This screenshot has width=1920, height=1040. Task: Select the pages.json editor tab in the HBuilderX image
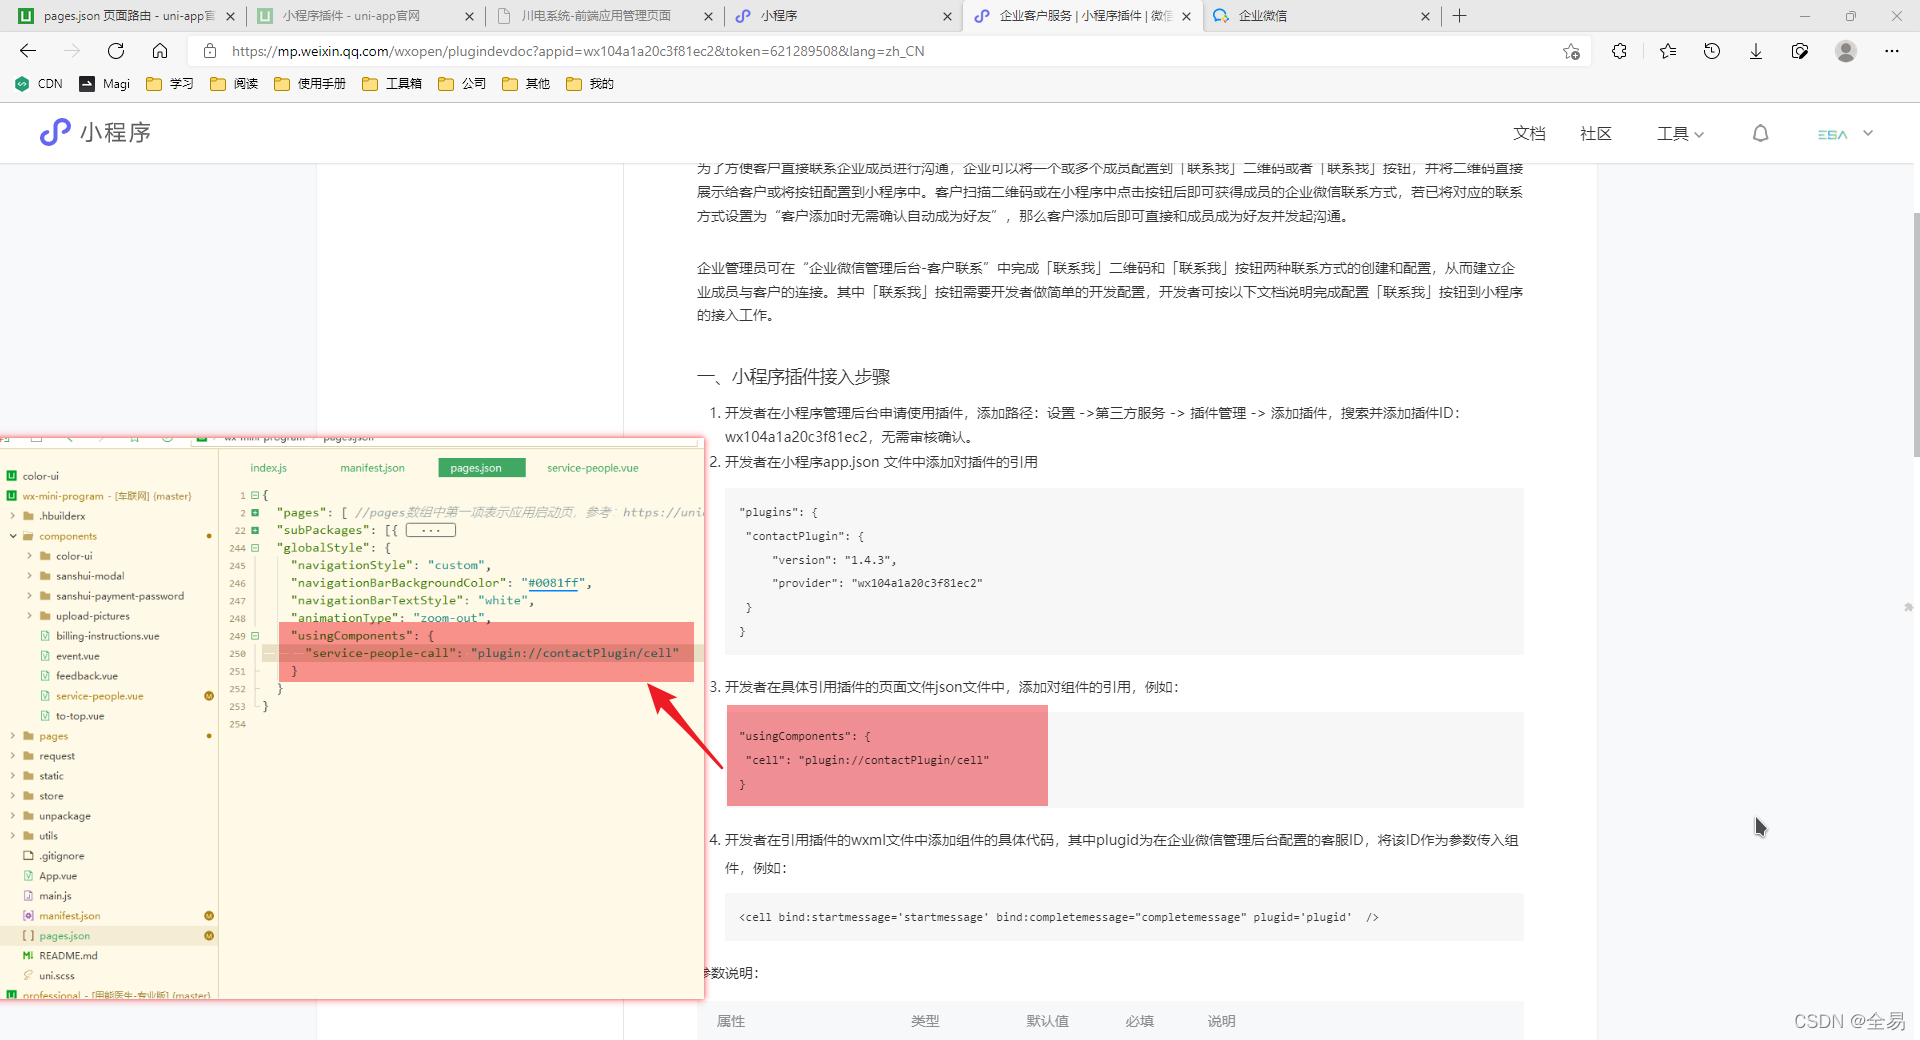(x=481, y=468)
